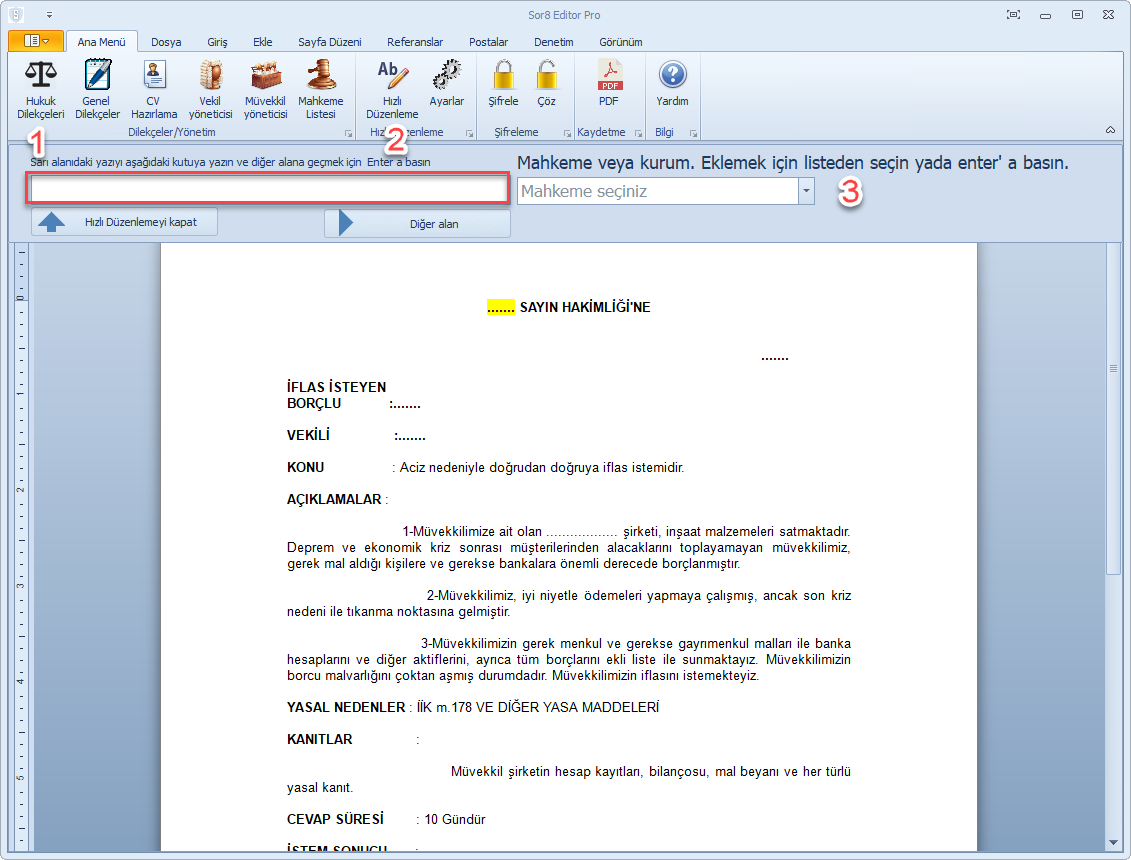Click the Çöz unlock icon
Image resolution: width=1131 pixels, height=860 pixels.
546,77
